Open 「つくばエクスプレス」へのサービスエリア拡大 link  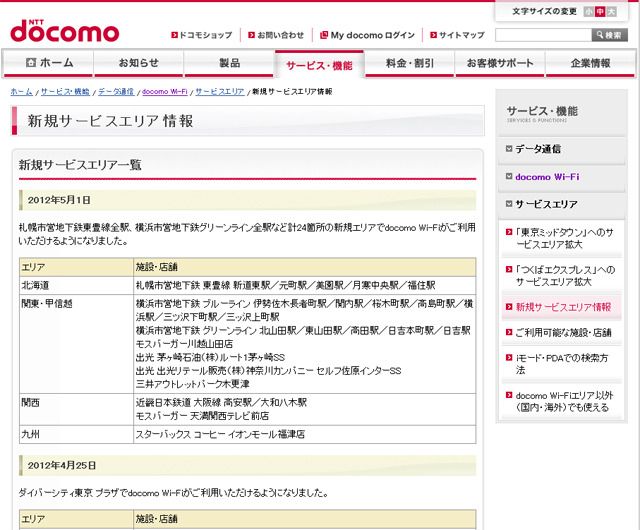565,276
